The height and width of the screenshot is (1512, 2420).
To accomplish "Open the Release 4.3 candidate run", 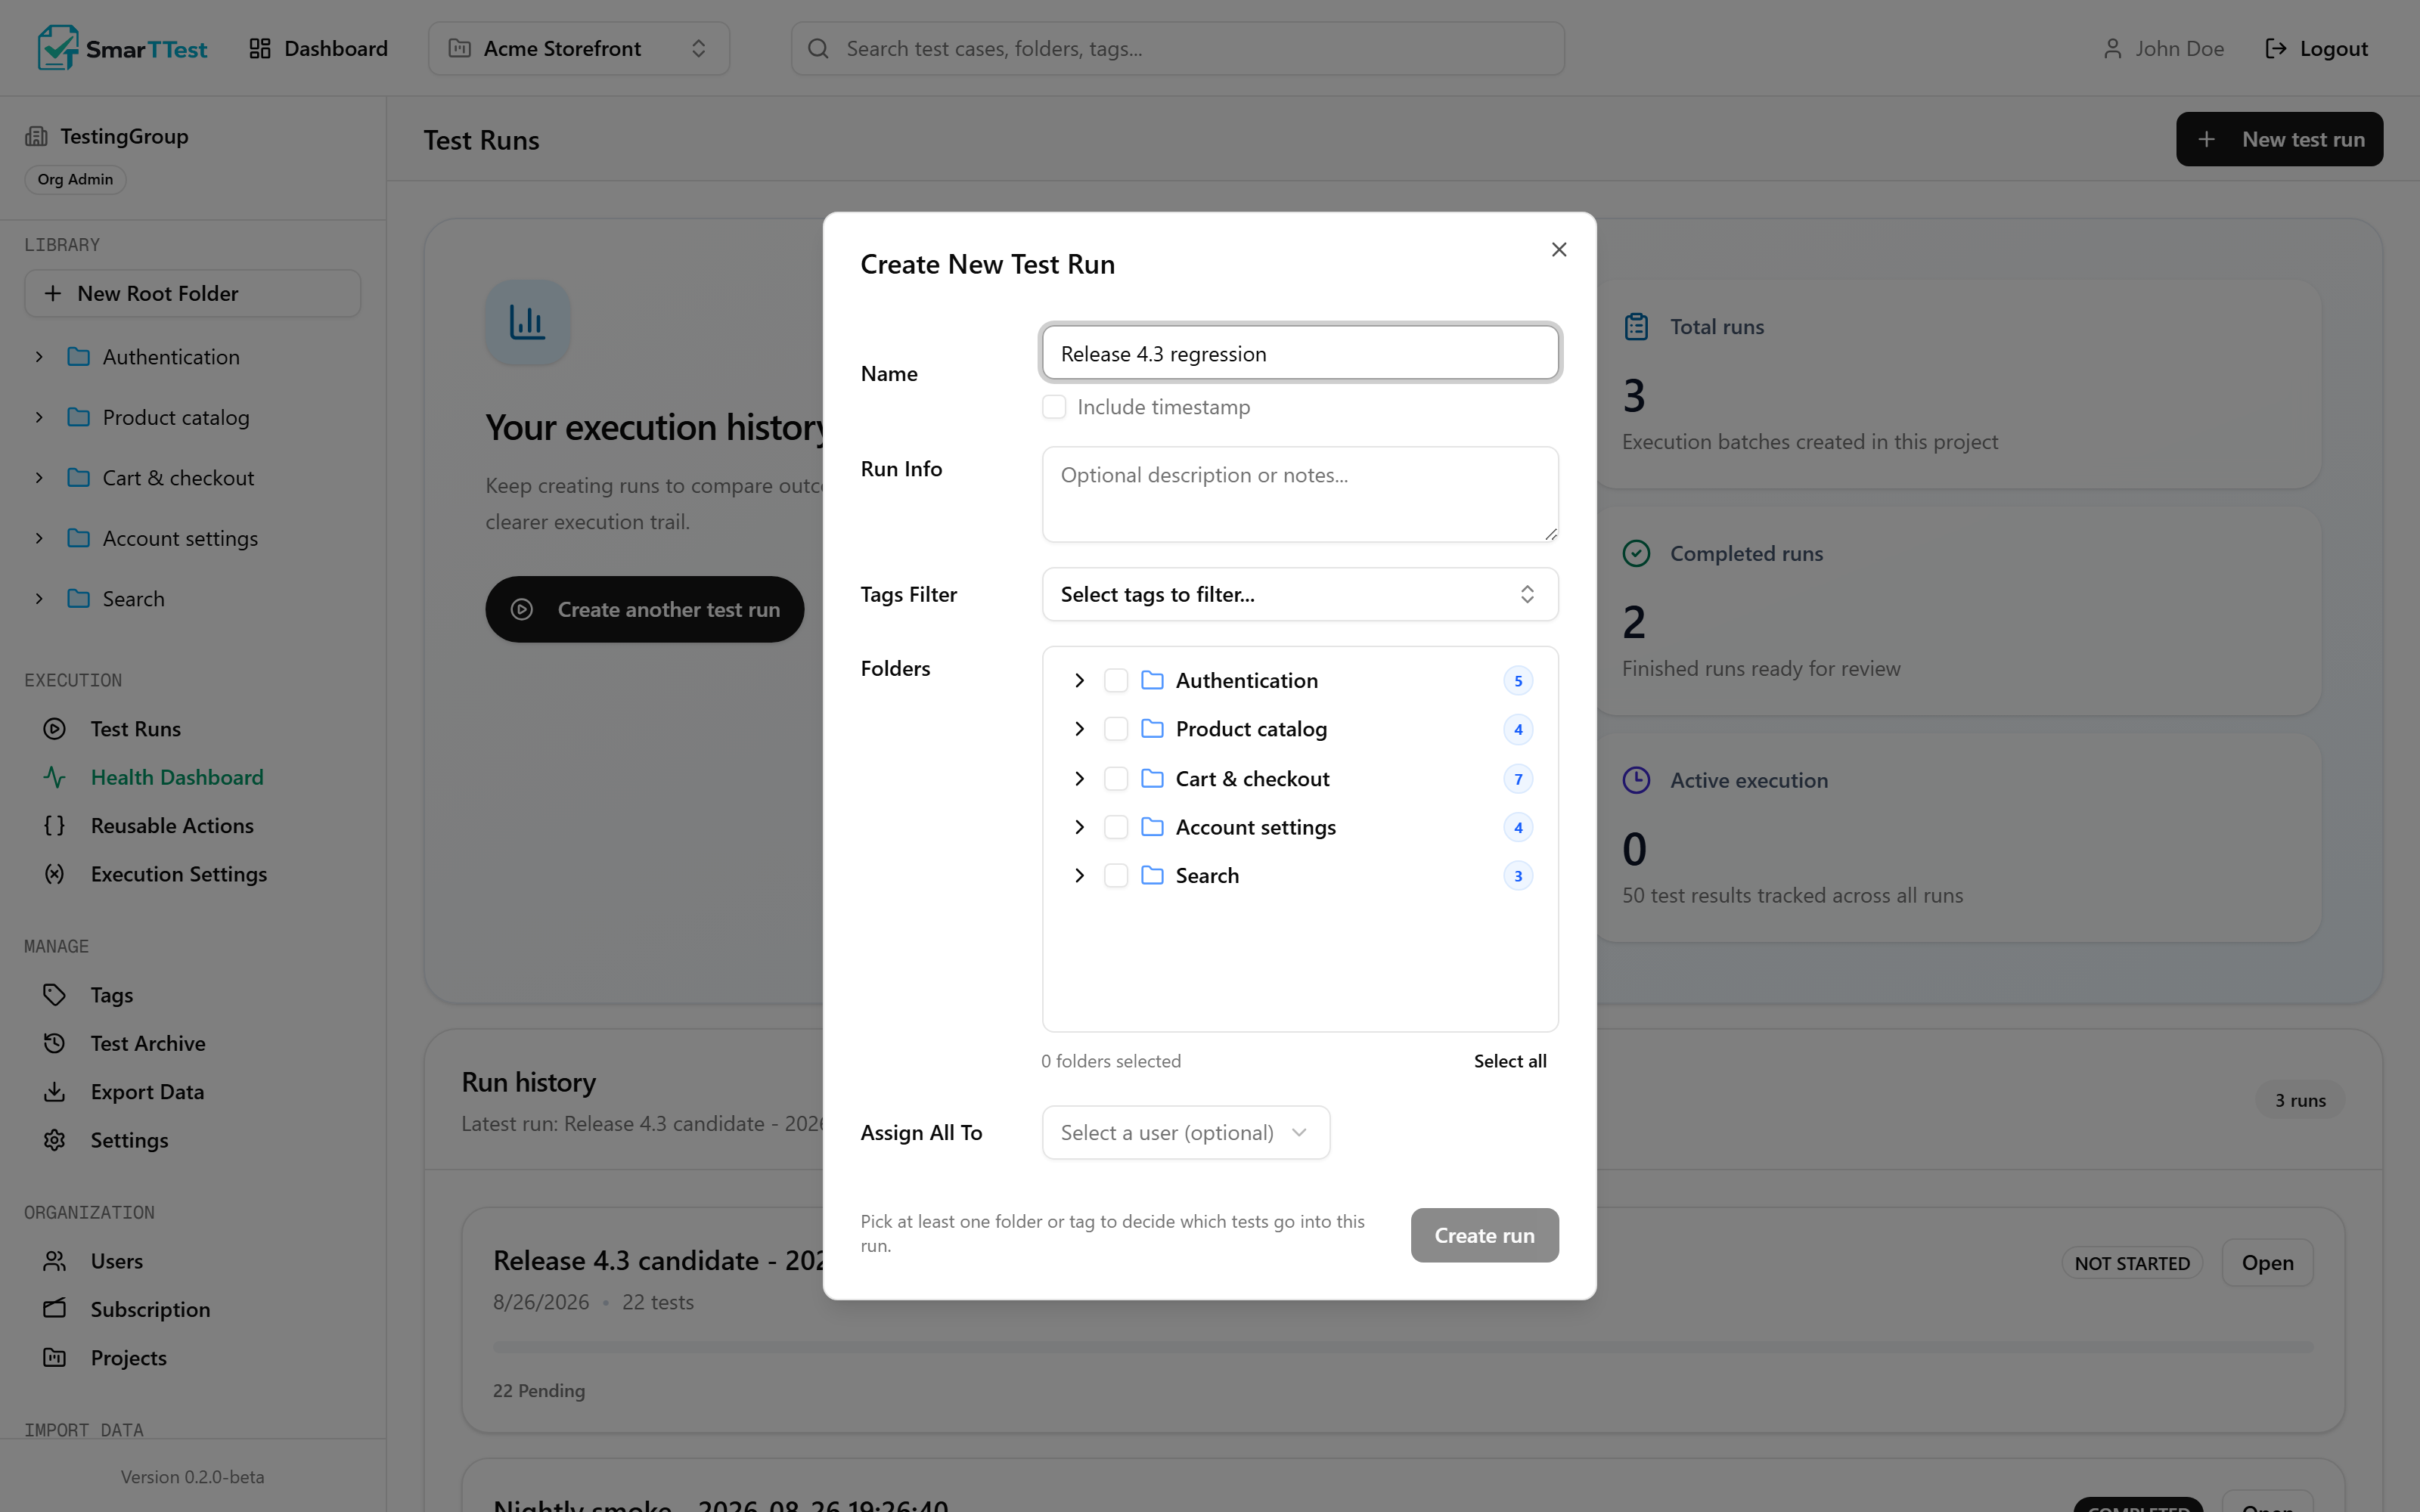I will (x=2267, y=1262).
